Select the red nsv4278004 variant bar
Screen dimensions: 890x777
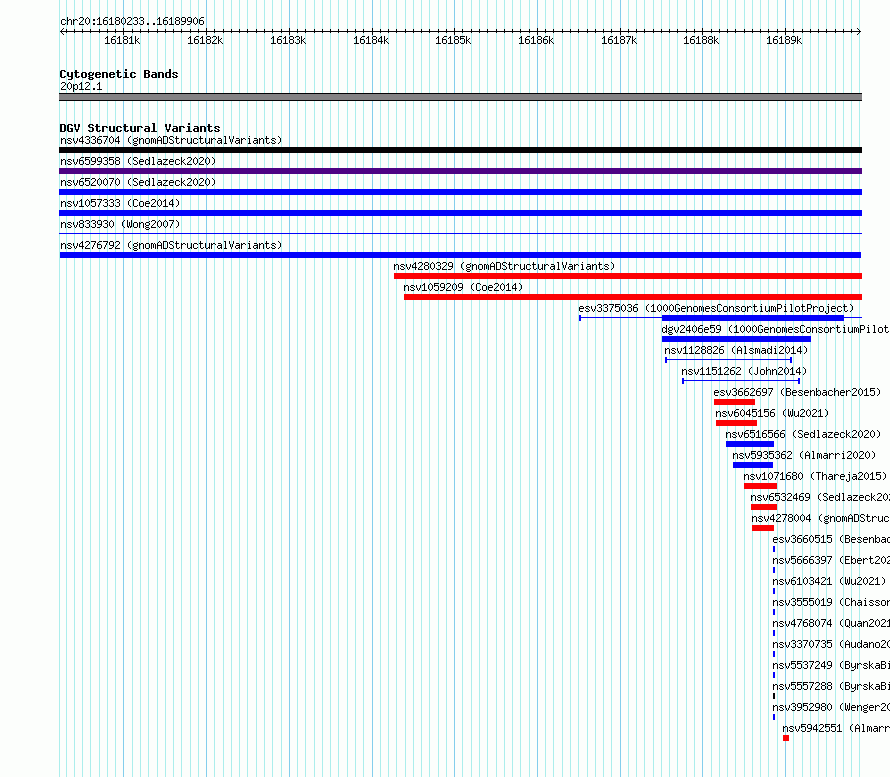(763, 528)
